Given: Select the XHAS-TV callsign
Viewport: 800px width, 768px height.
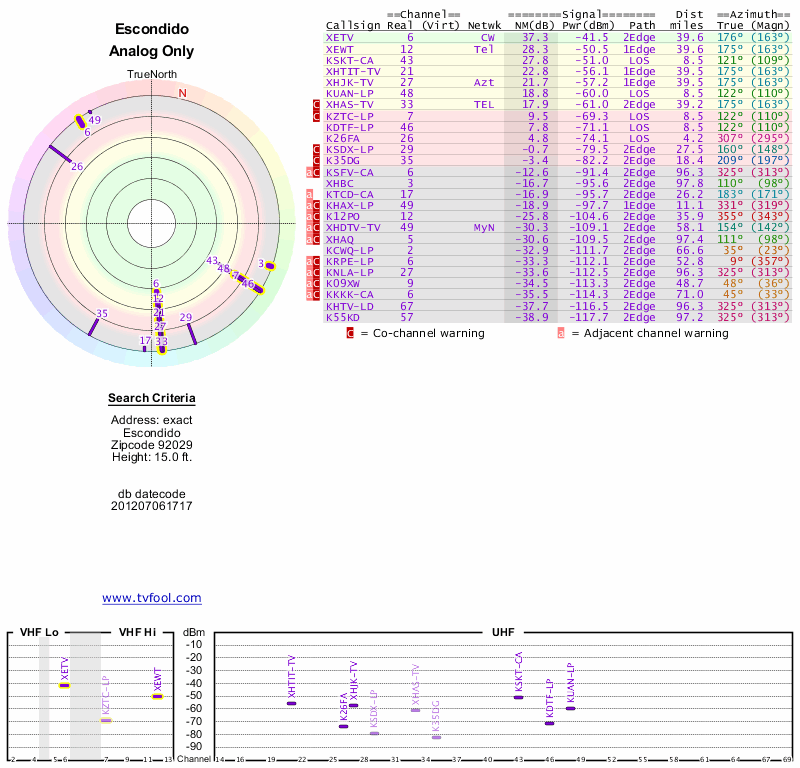Looking at the screenshot, I should (x=350, y=105).
